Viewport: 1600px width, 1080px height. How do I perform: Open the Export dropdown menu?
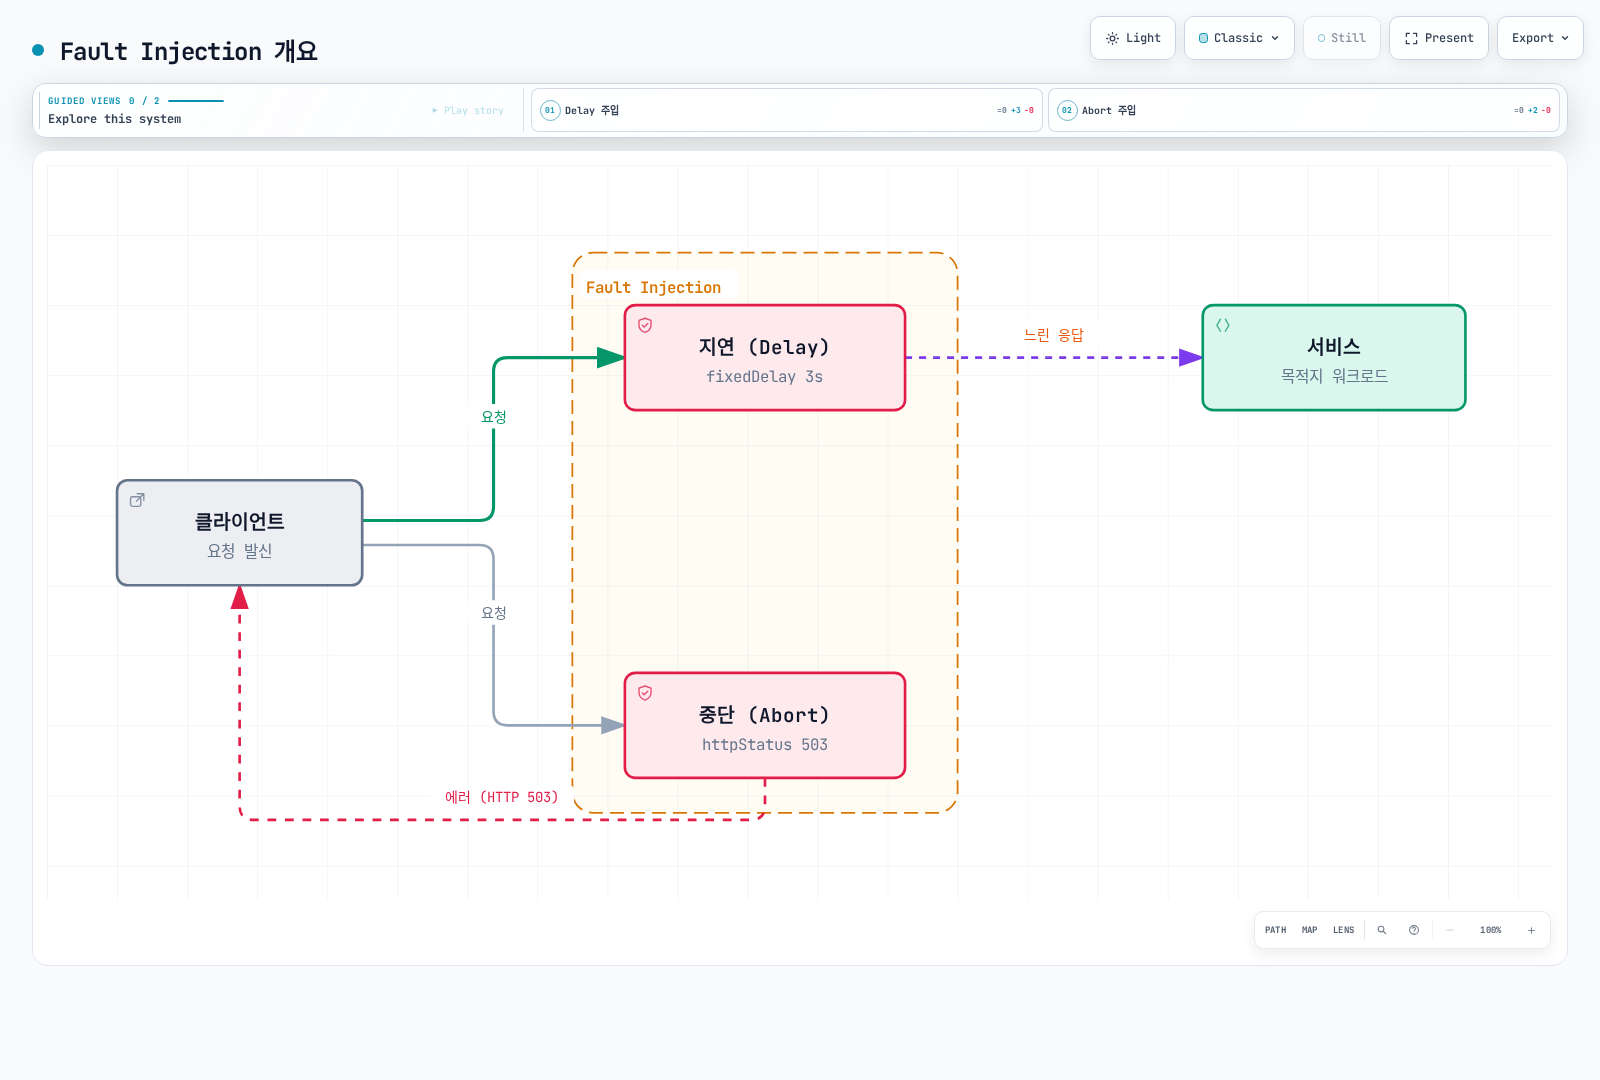click(x=1540, y=38)
